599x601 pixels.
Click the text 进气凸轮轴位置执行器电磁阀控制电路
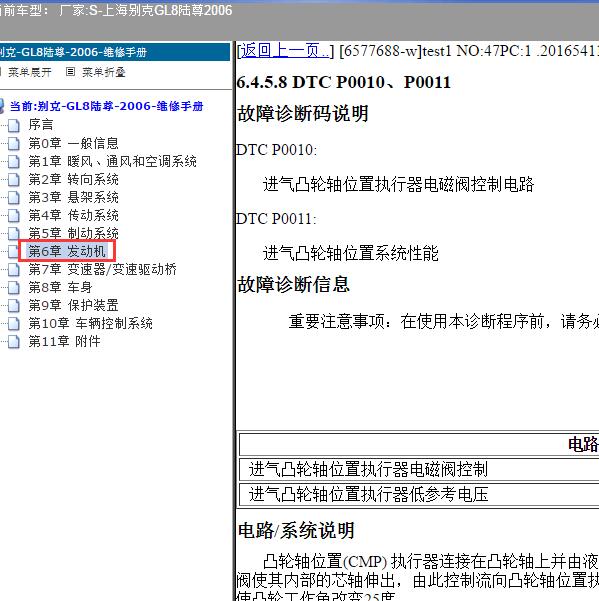click(399, 184)
